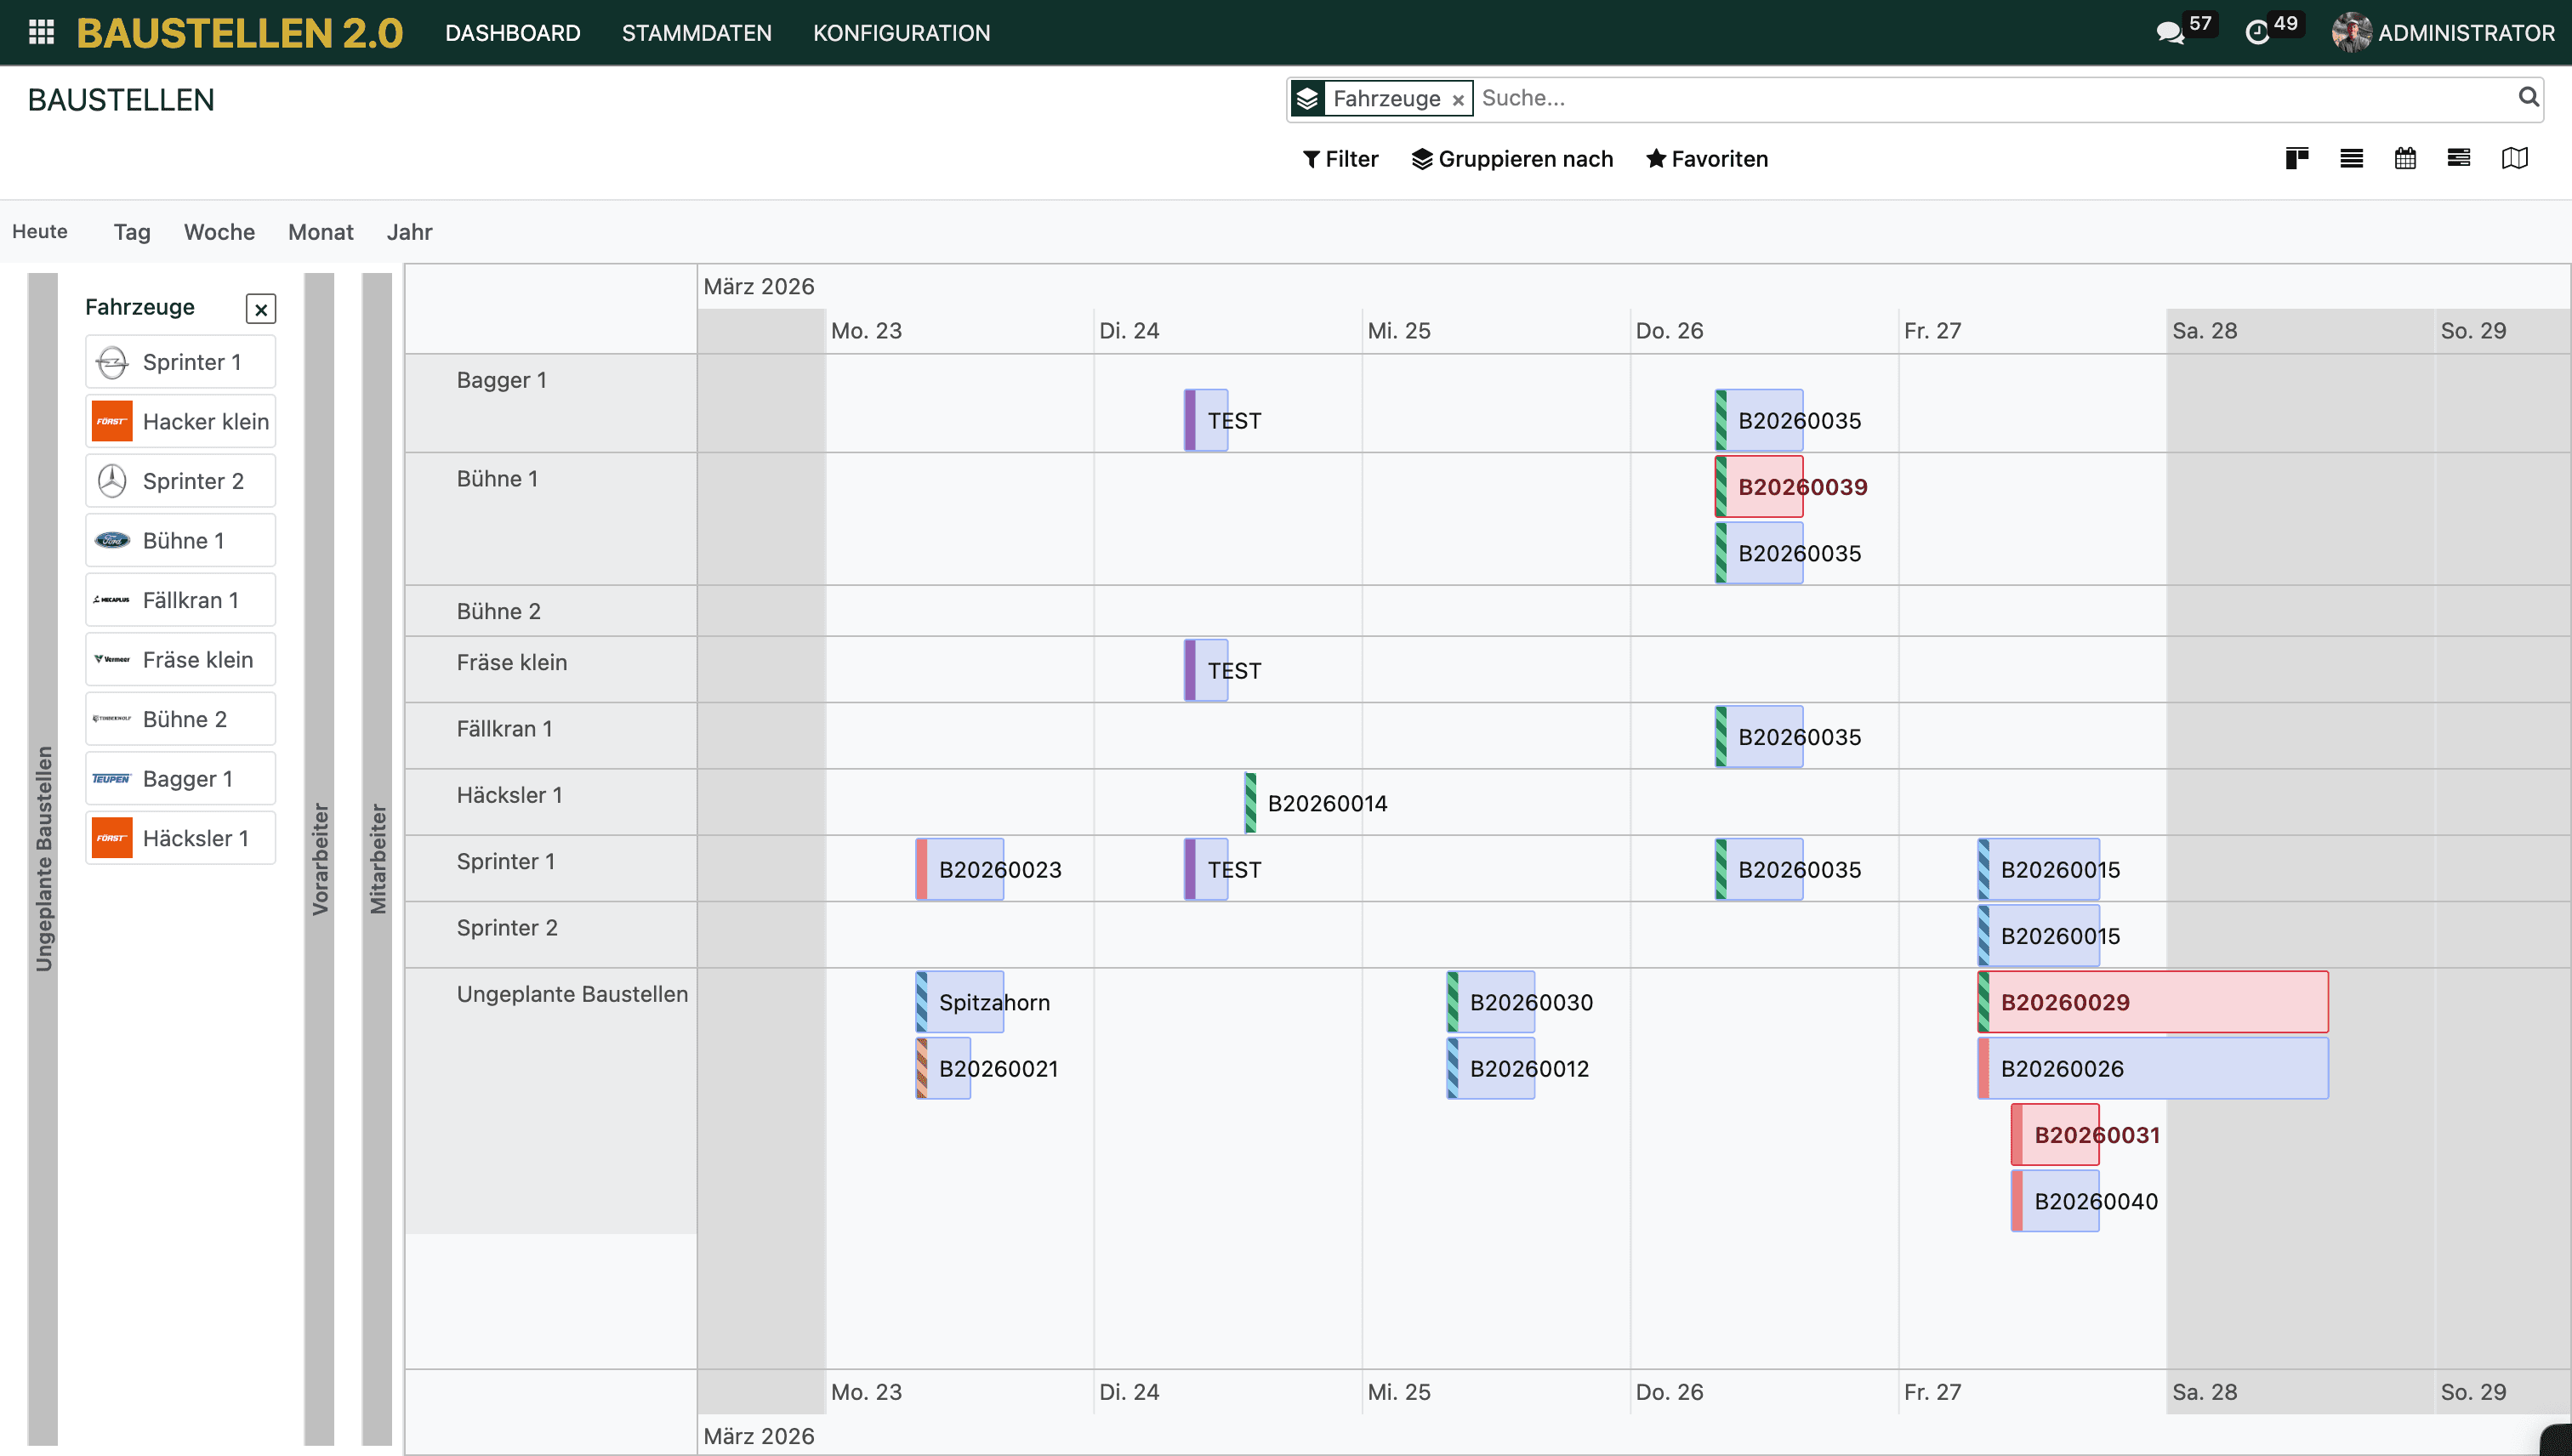Switch to the list view

(x=2351, y=158)
